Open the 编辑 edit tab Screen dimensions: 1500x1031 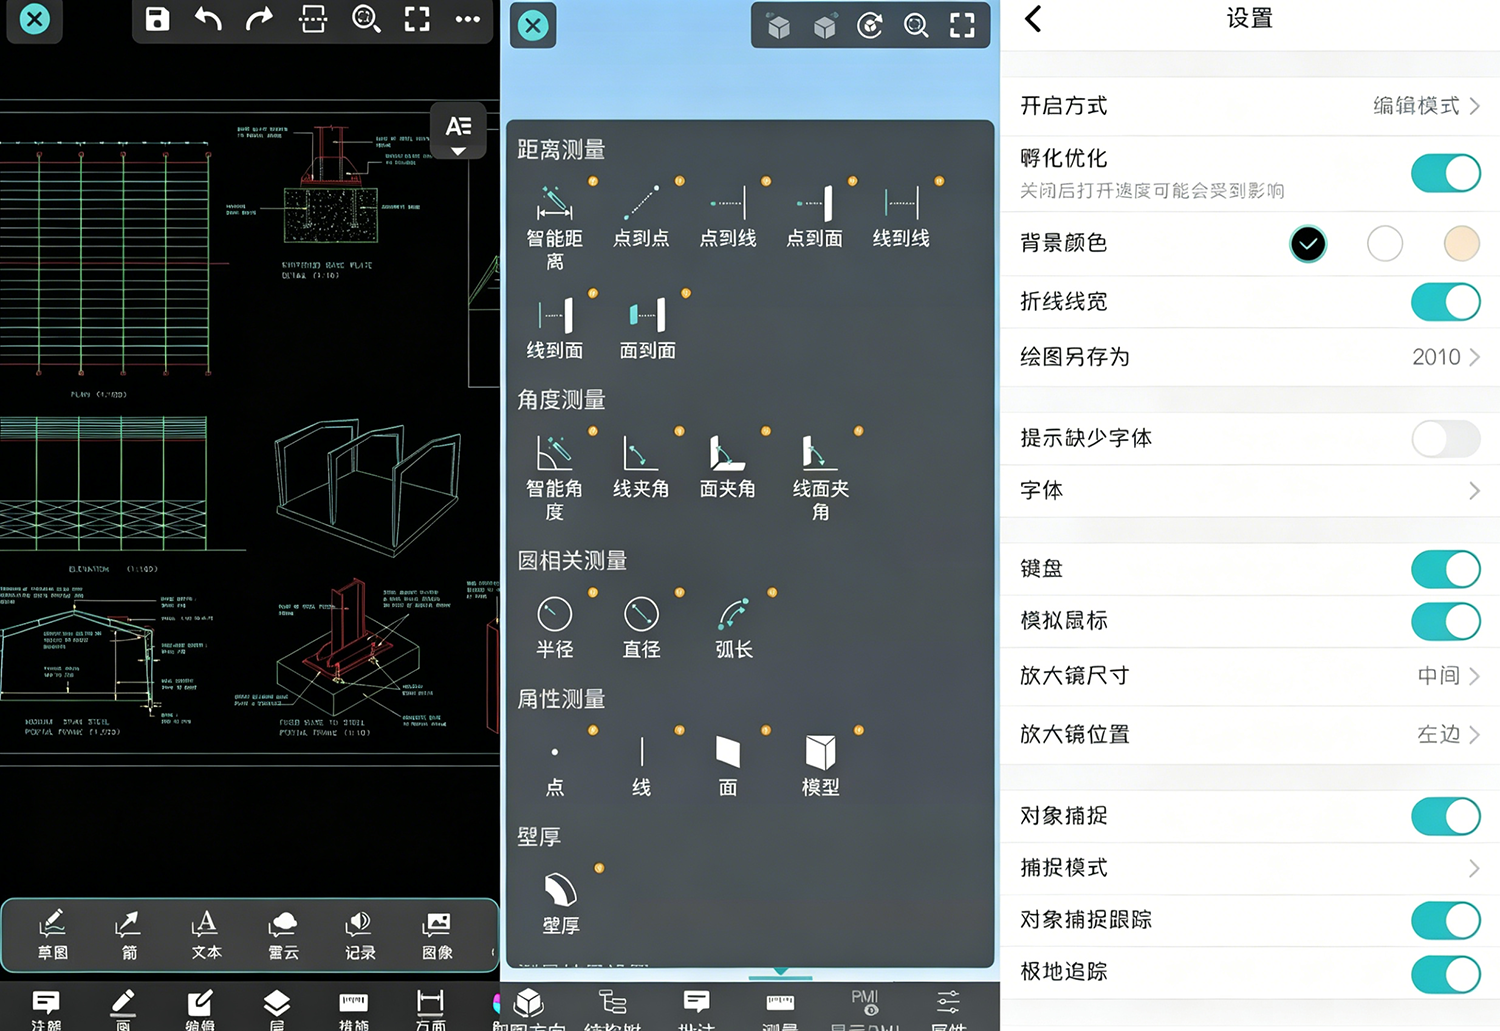point(200,1009)
